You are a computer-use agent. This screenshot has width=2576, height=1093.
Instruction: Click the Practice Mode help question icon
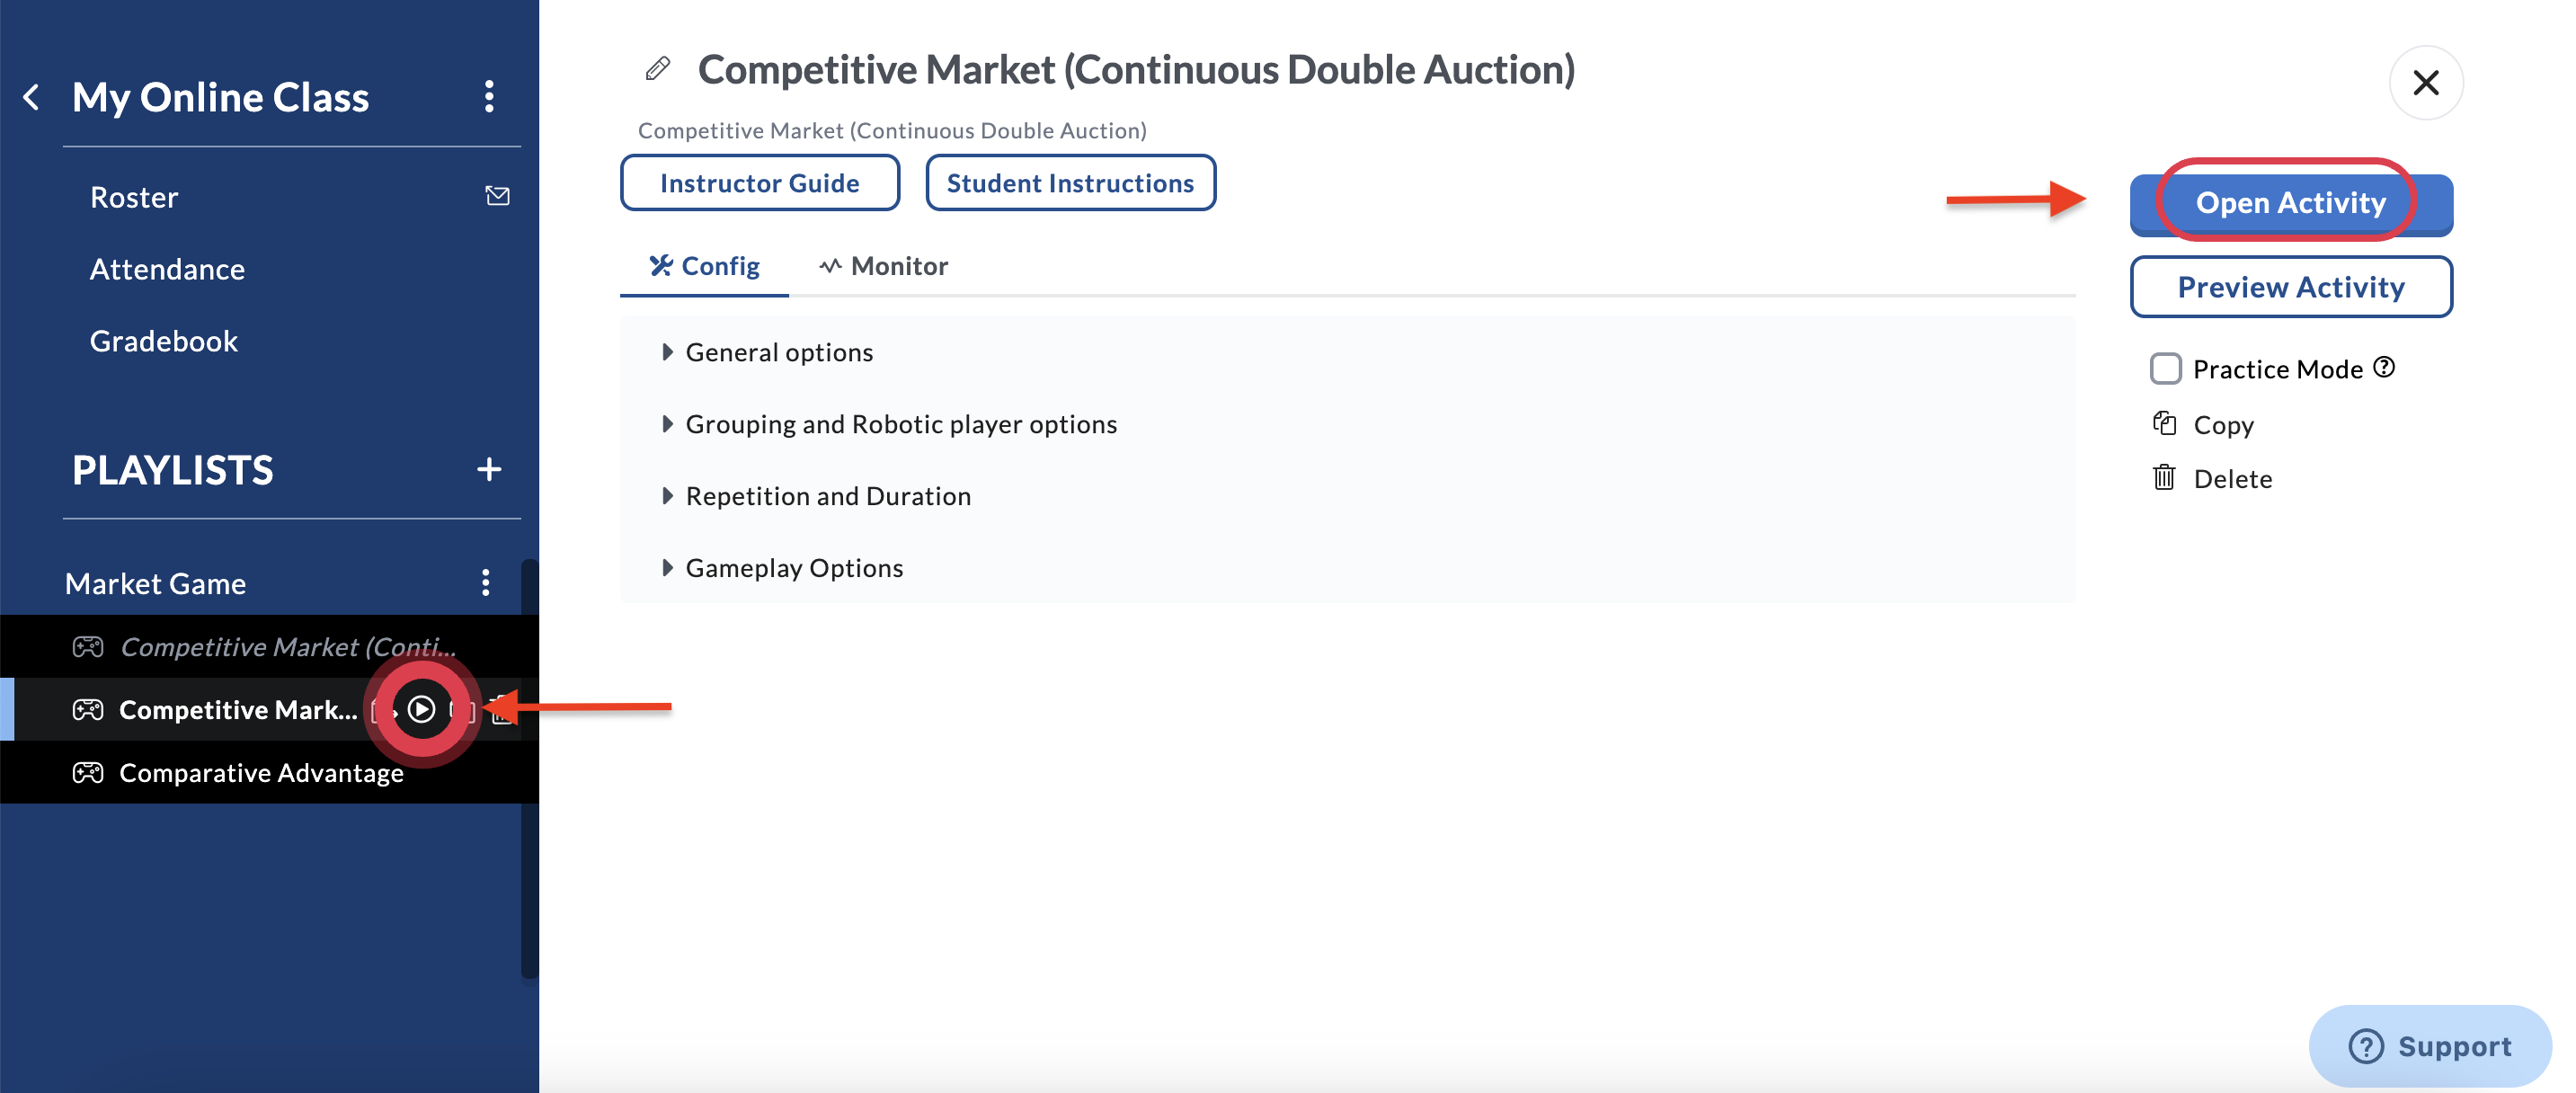tap(2384, 368)
